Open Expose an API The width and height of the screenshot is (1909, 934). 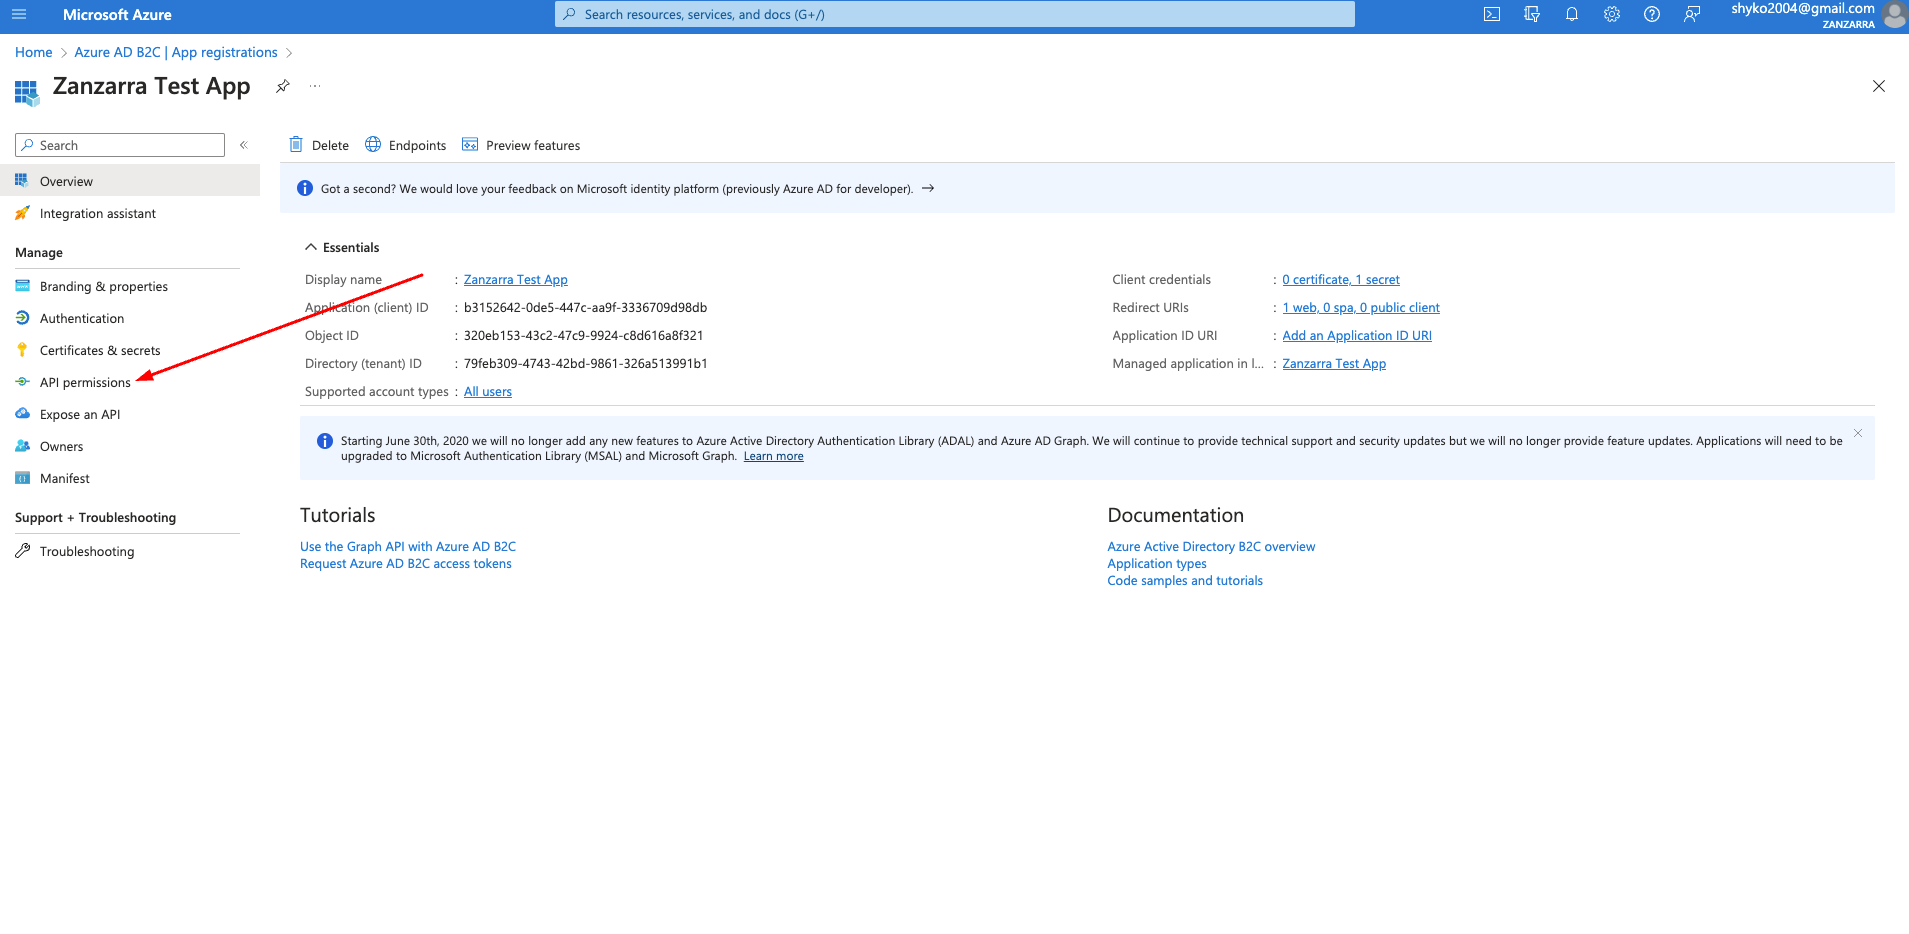(80, 414)
